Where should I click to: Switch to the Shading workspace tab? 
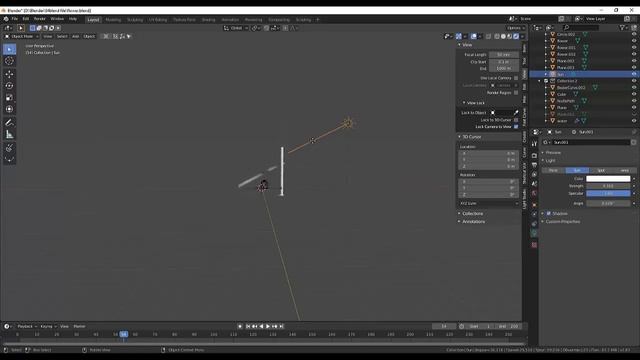[x=208, y=20]
